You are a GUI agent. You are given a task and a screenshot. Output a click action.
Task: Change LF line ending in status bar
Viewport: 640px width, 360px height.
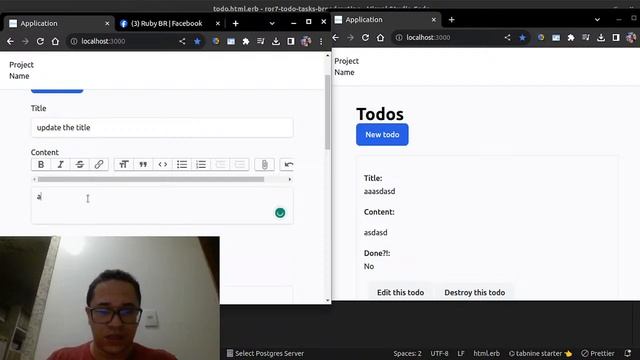pyautogui.click(x=461, y=353)
